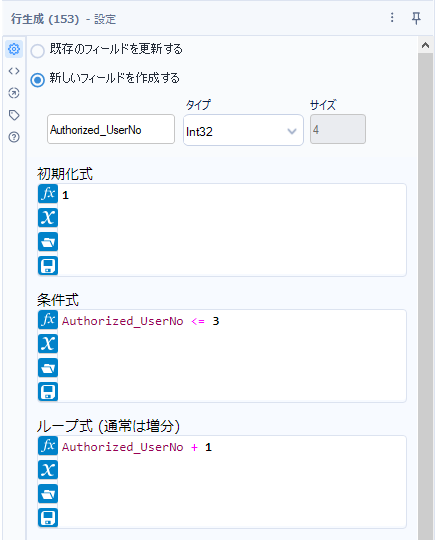435x540 pixels.
Task: Click into the 条件式 expression editor
Action: 232,356
